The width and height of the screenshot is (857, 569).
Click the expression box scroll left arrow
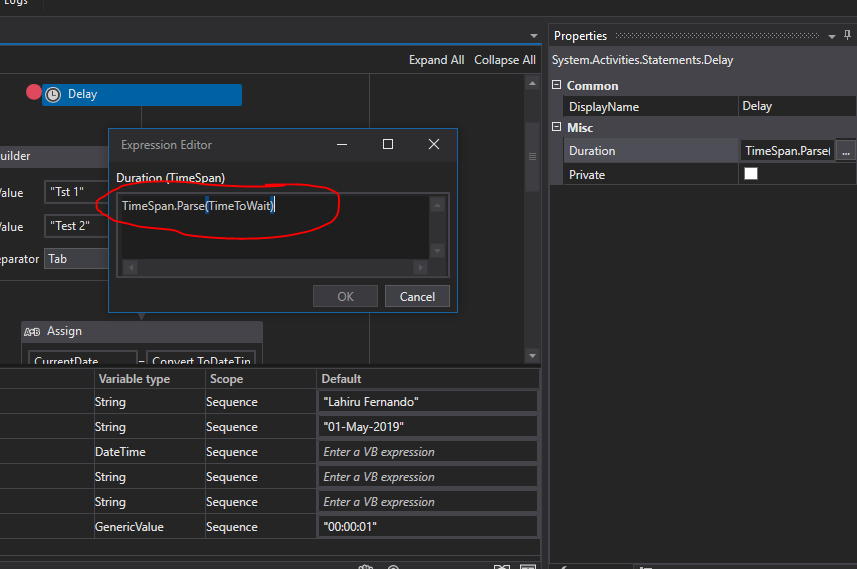click(131, 267)
